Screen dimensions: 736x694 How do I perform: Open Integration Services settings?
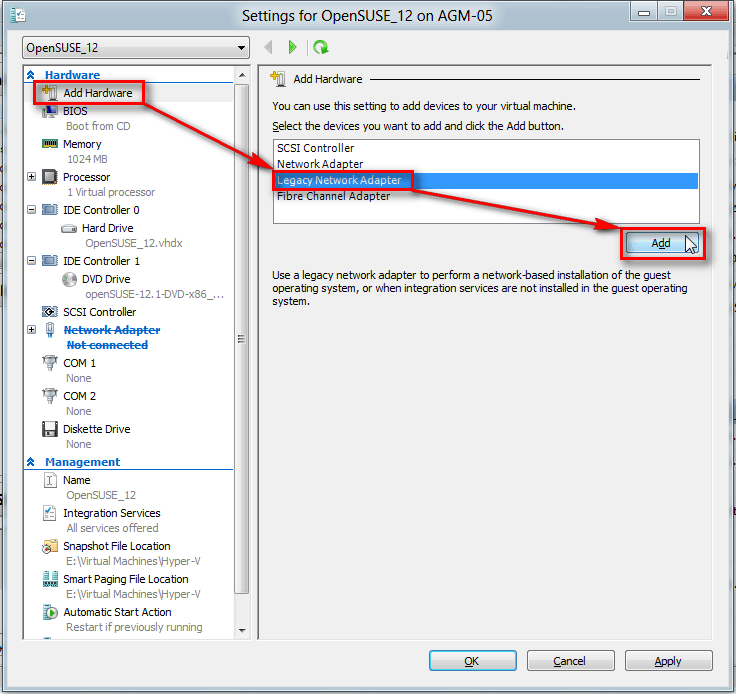coord(111,513)
